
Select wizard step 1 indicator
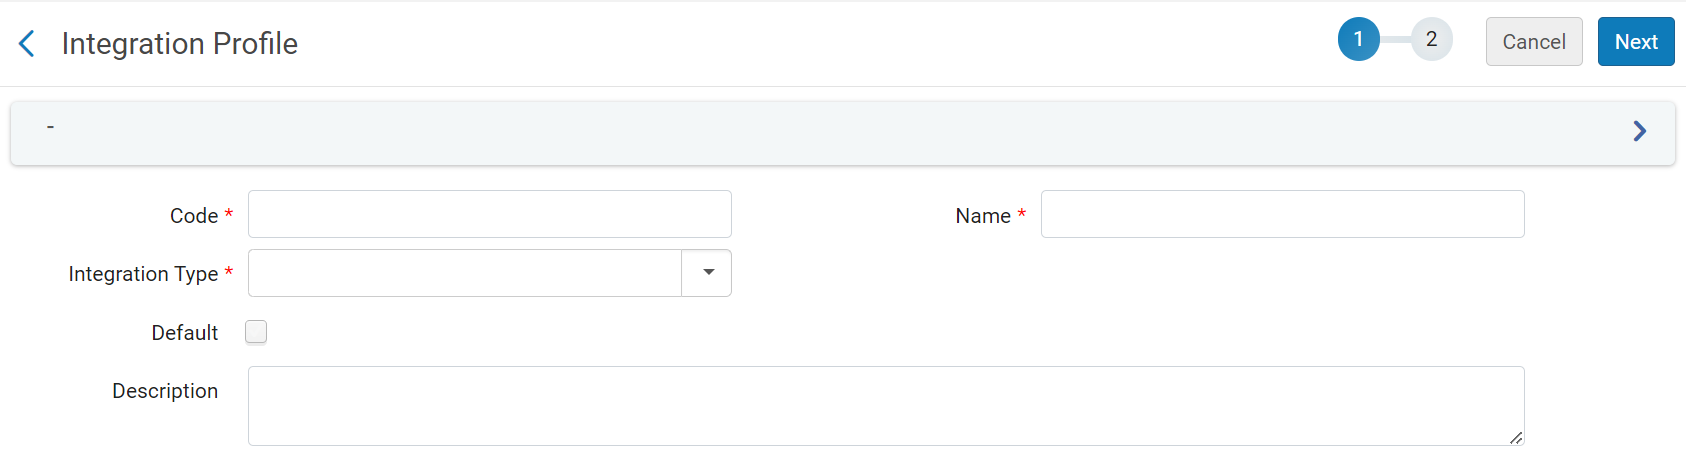[1358, 40]
